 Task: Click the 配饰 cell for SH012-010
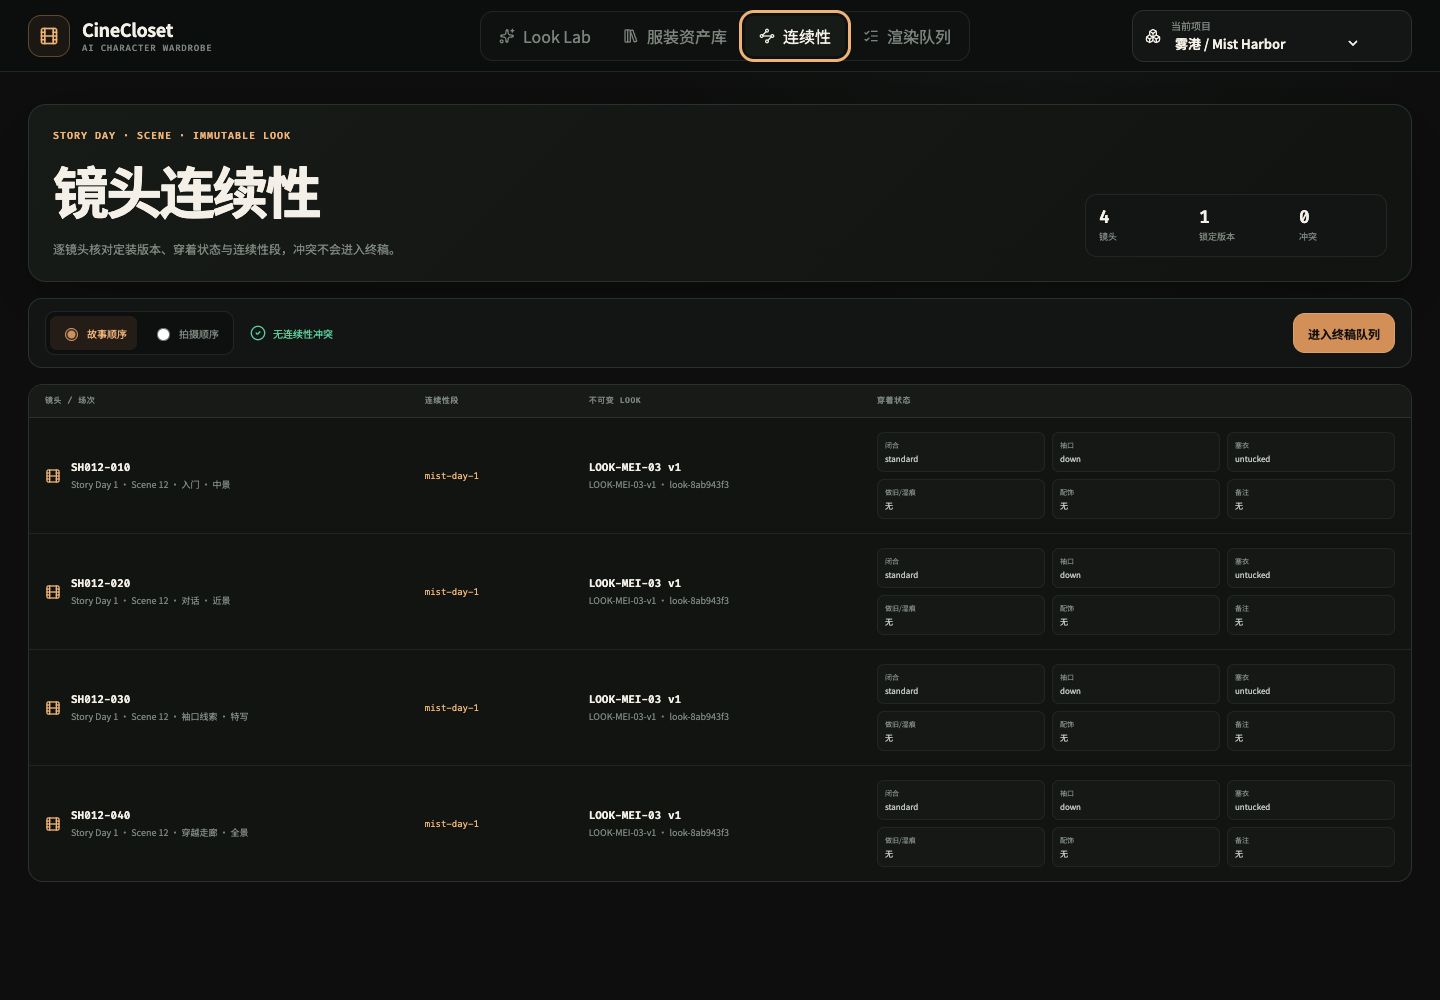coord(1135,499)
